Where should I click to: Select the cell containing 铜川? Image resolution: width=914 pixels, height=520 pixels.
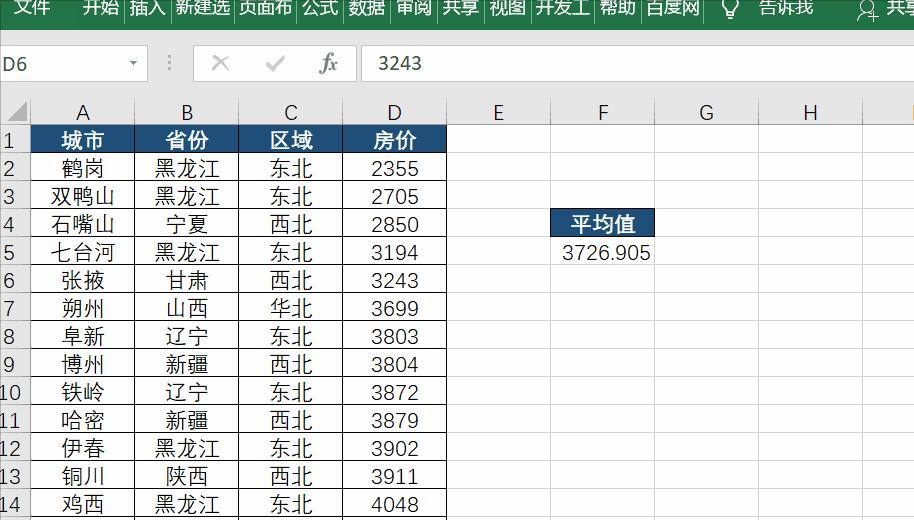(x=83, y=476)
